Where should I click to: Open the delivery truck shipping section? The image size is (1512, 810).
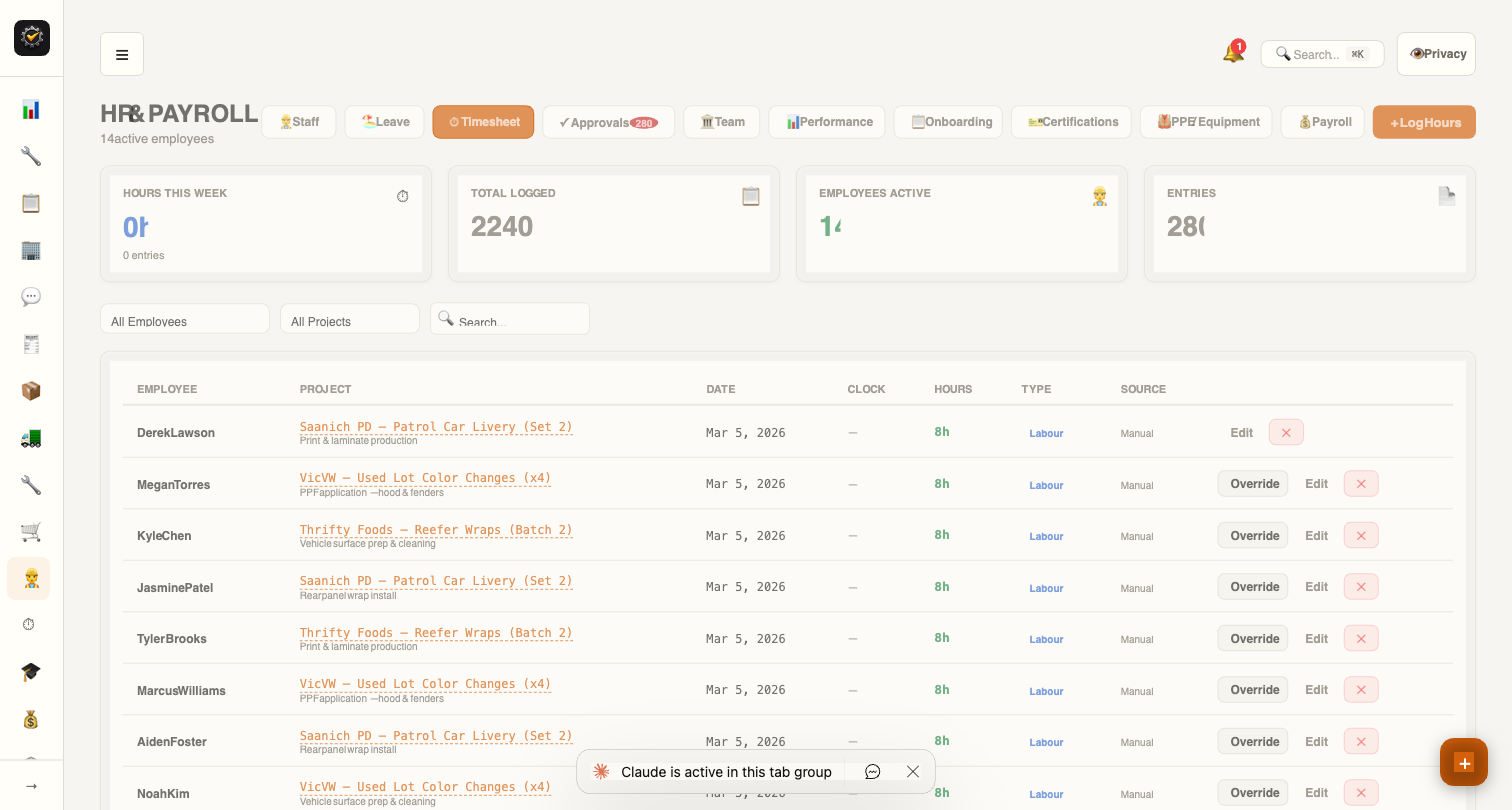30,437
